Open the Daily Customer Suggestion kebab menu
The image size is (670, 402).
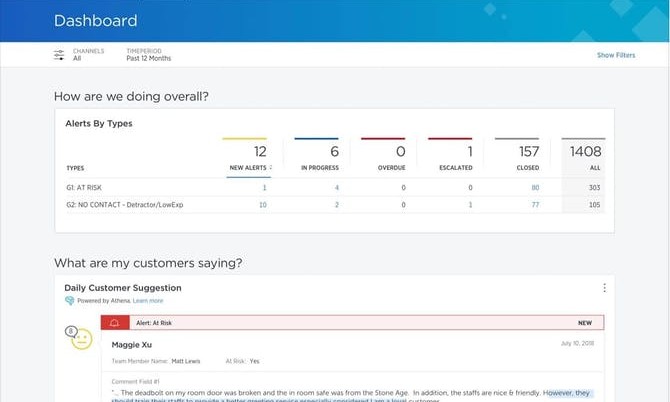(604, 288)
